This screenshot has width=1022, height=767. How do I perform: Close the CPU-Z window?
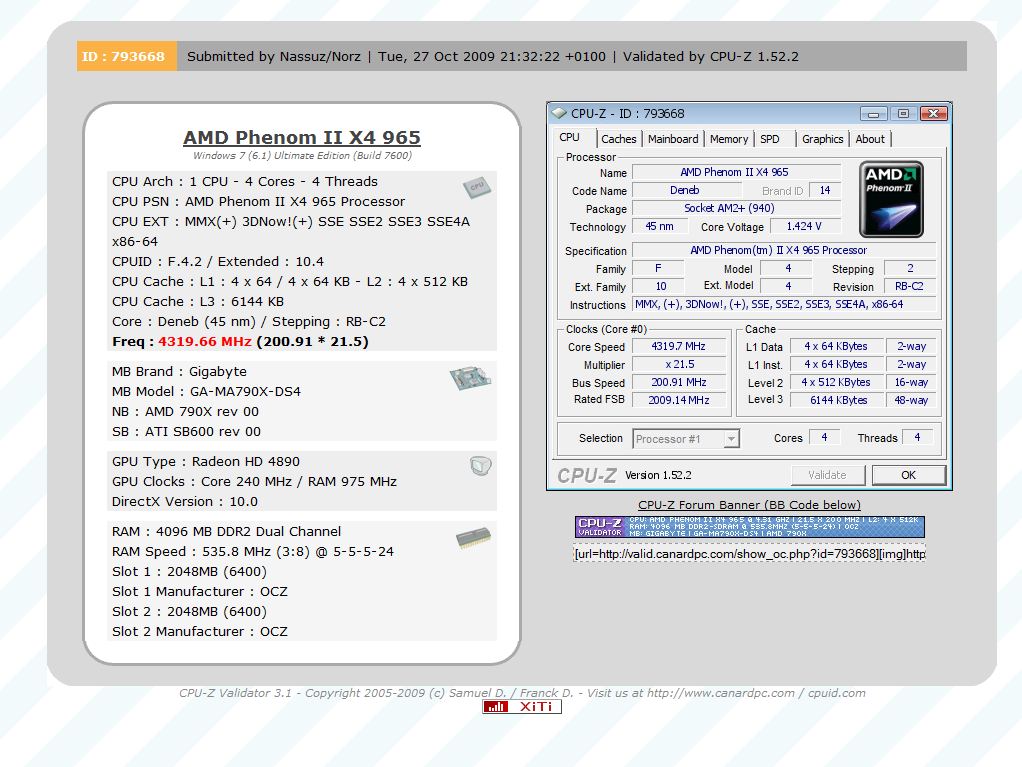pyautogui.click(x=933, y=114)
